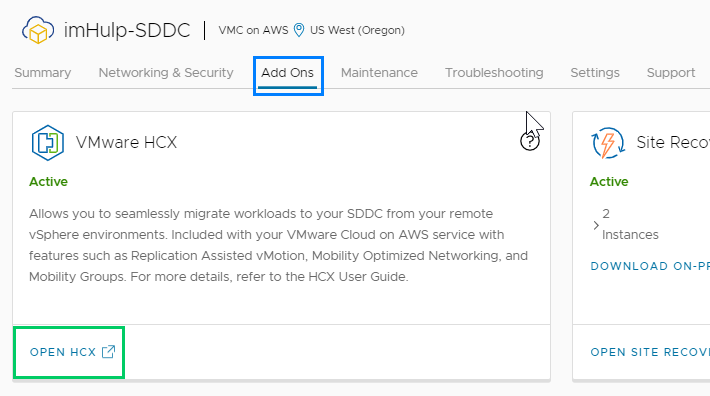The width and height of the screenshot is (710, 396).
Task: Click the imHulp-SDDC cloud cube icon
Action: tap(38, 30)
